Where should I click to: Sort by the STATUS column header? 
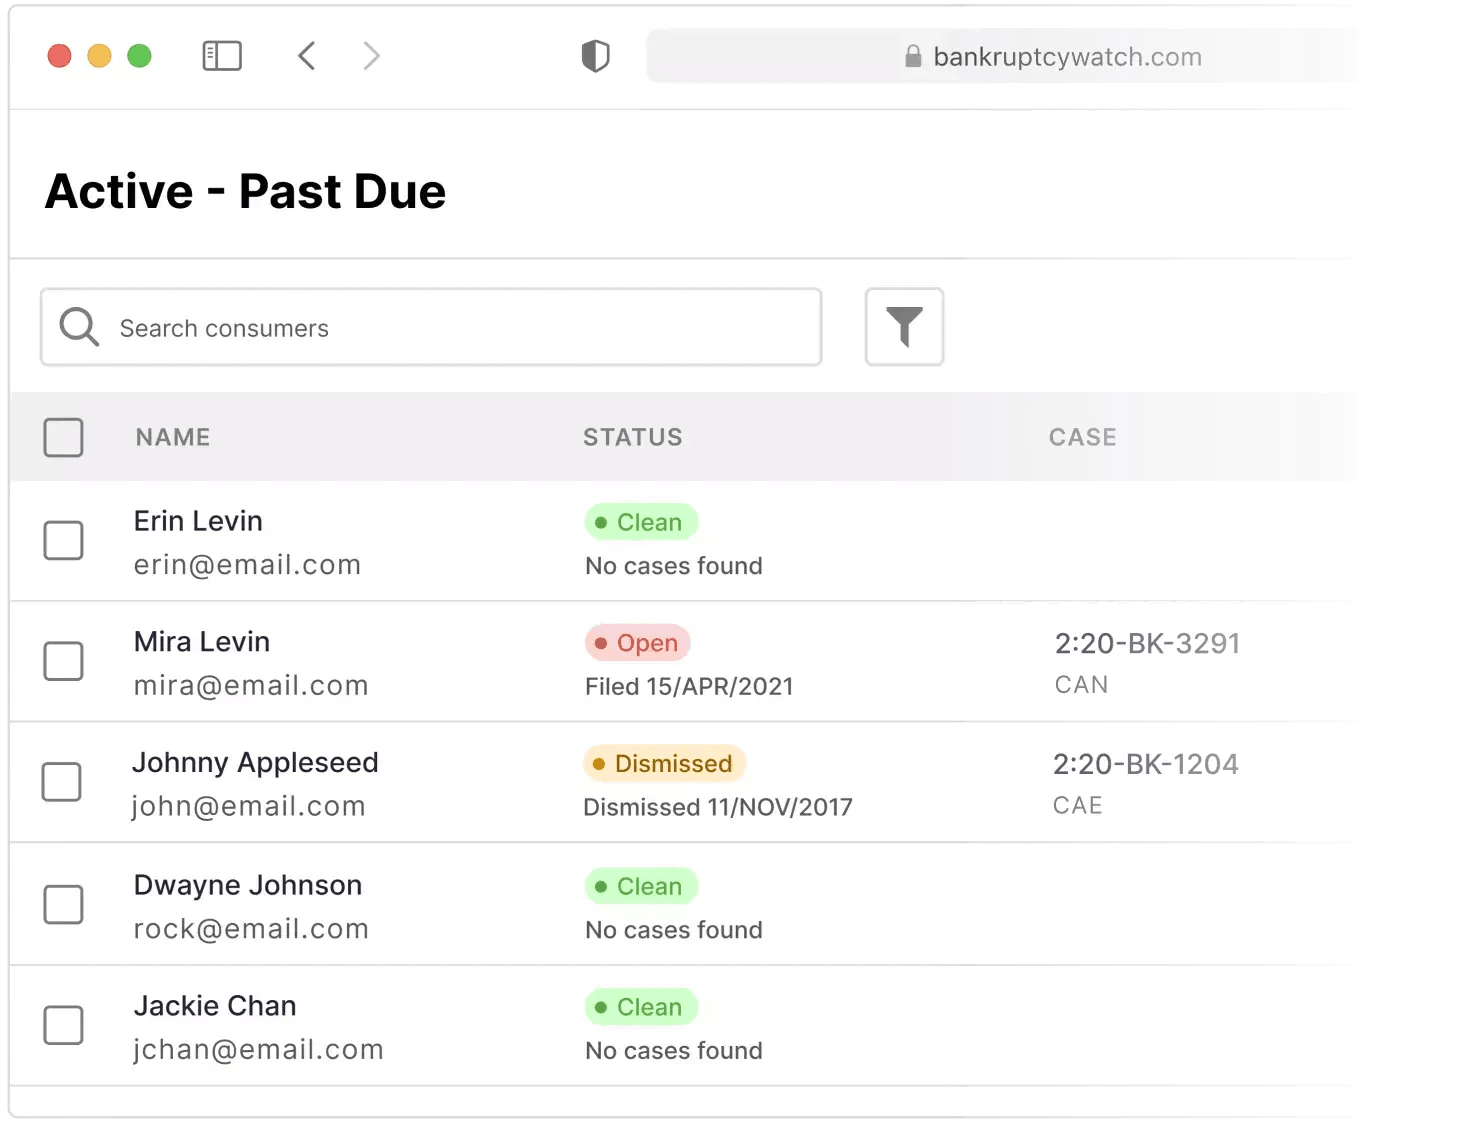coord(632,437)
